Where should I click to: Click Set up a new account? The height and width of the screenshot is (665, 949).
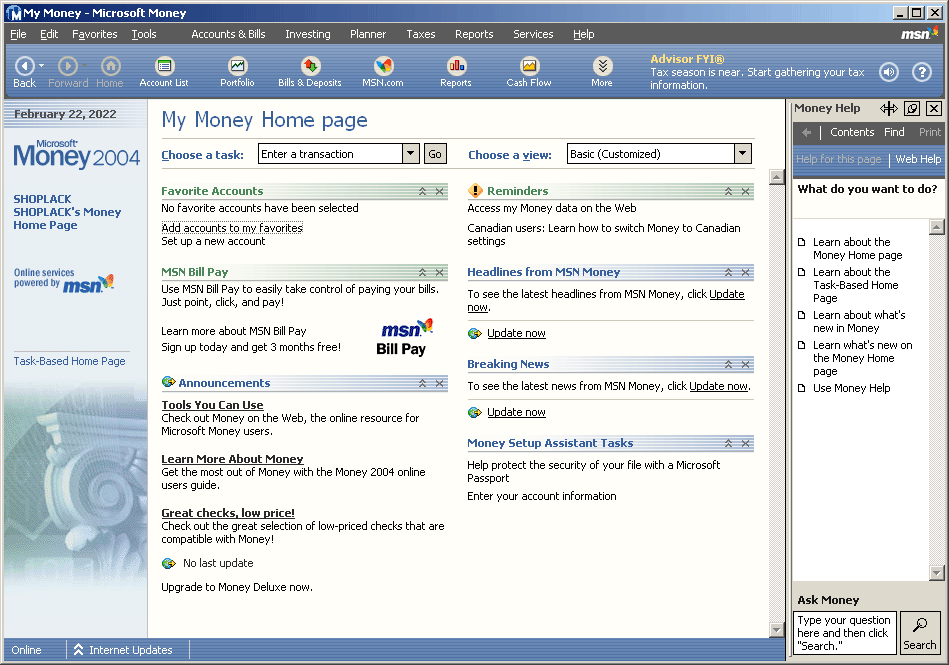tap(213, 241)
